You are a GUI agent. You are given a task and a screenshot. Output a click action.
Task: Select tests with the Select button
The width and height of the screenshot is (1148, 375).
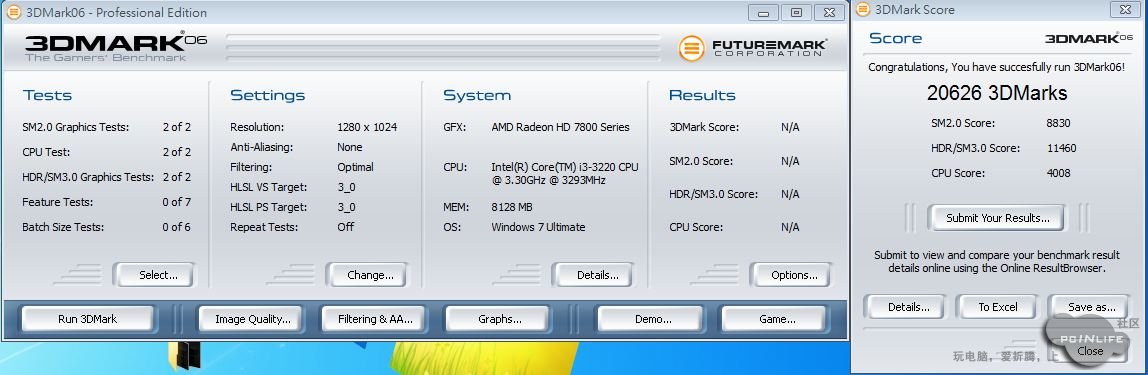click(158, 275)
